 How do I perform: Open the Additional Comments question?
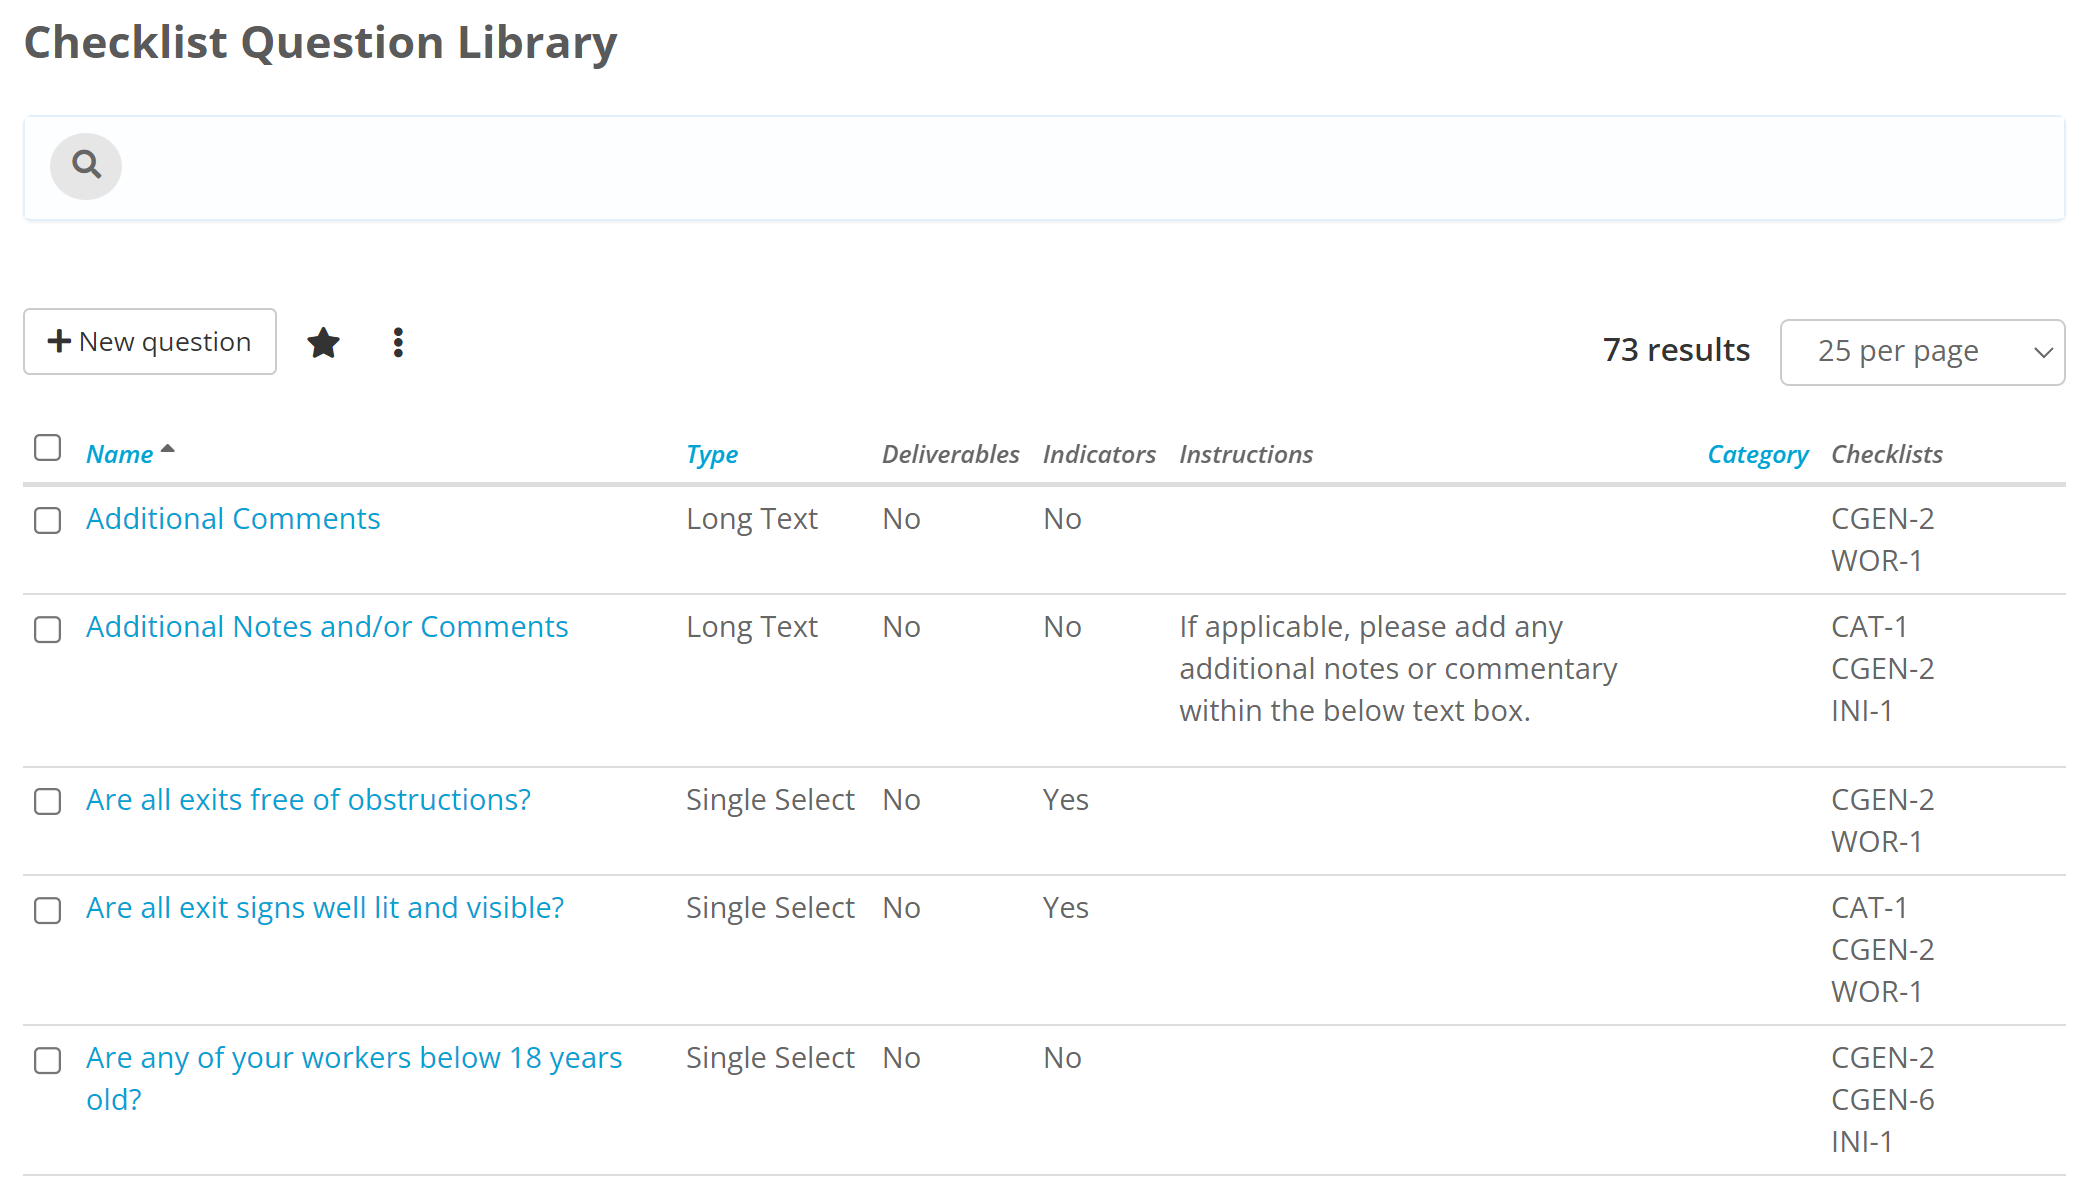point(232,518)
